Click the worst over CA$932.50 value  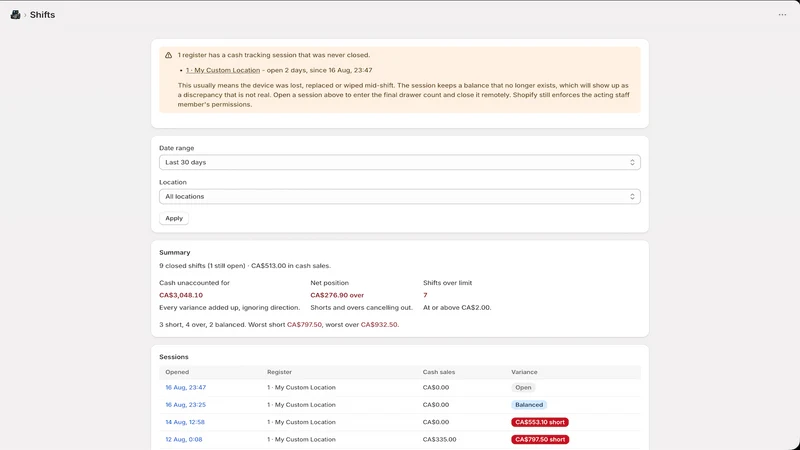379,324
